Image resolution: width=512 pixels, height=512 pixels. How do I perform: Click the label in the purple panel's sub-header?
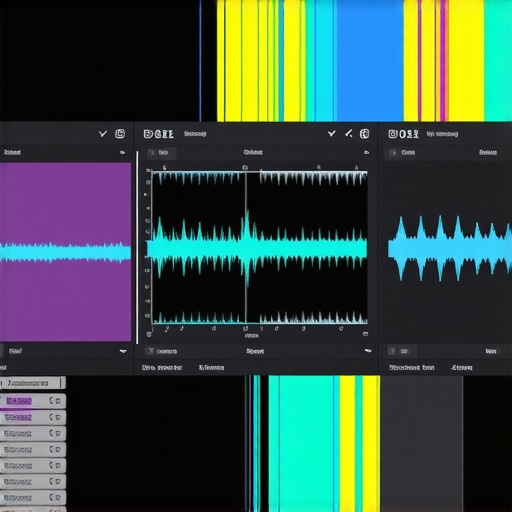click(12, 152)
